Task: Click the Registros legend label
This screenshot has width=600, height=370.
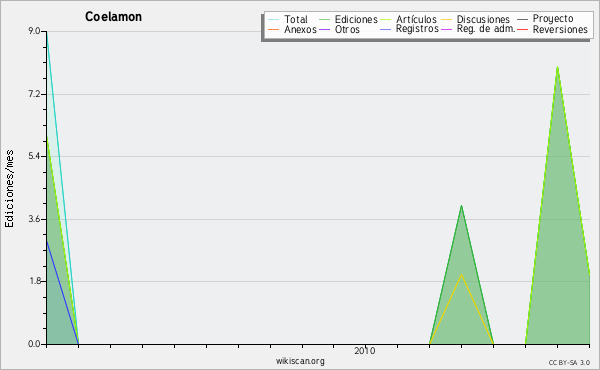Action: point(417,29)
